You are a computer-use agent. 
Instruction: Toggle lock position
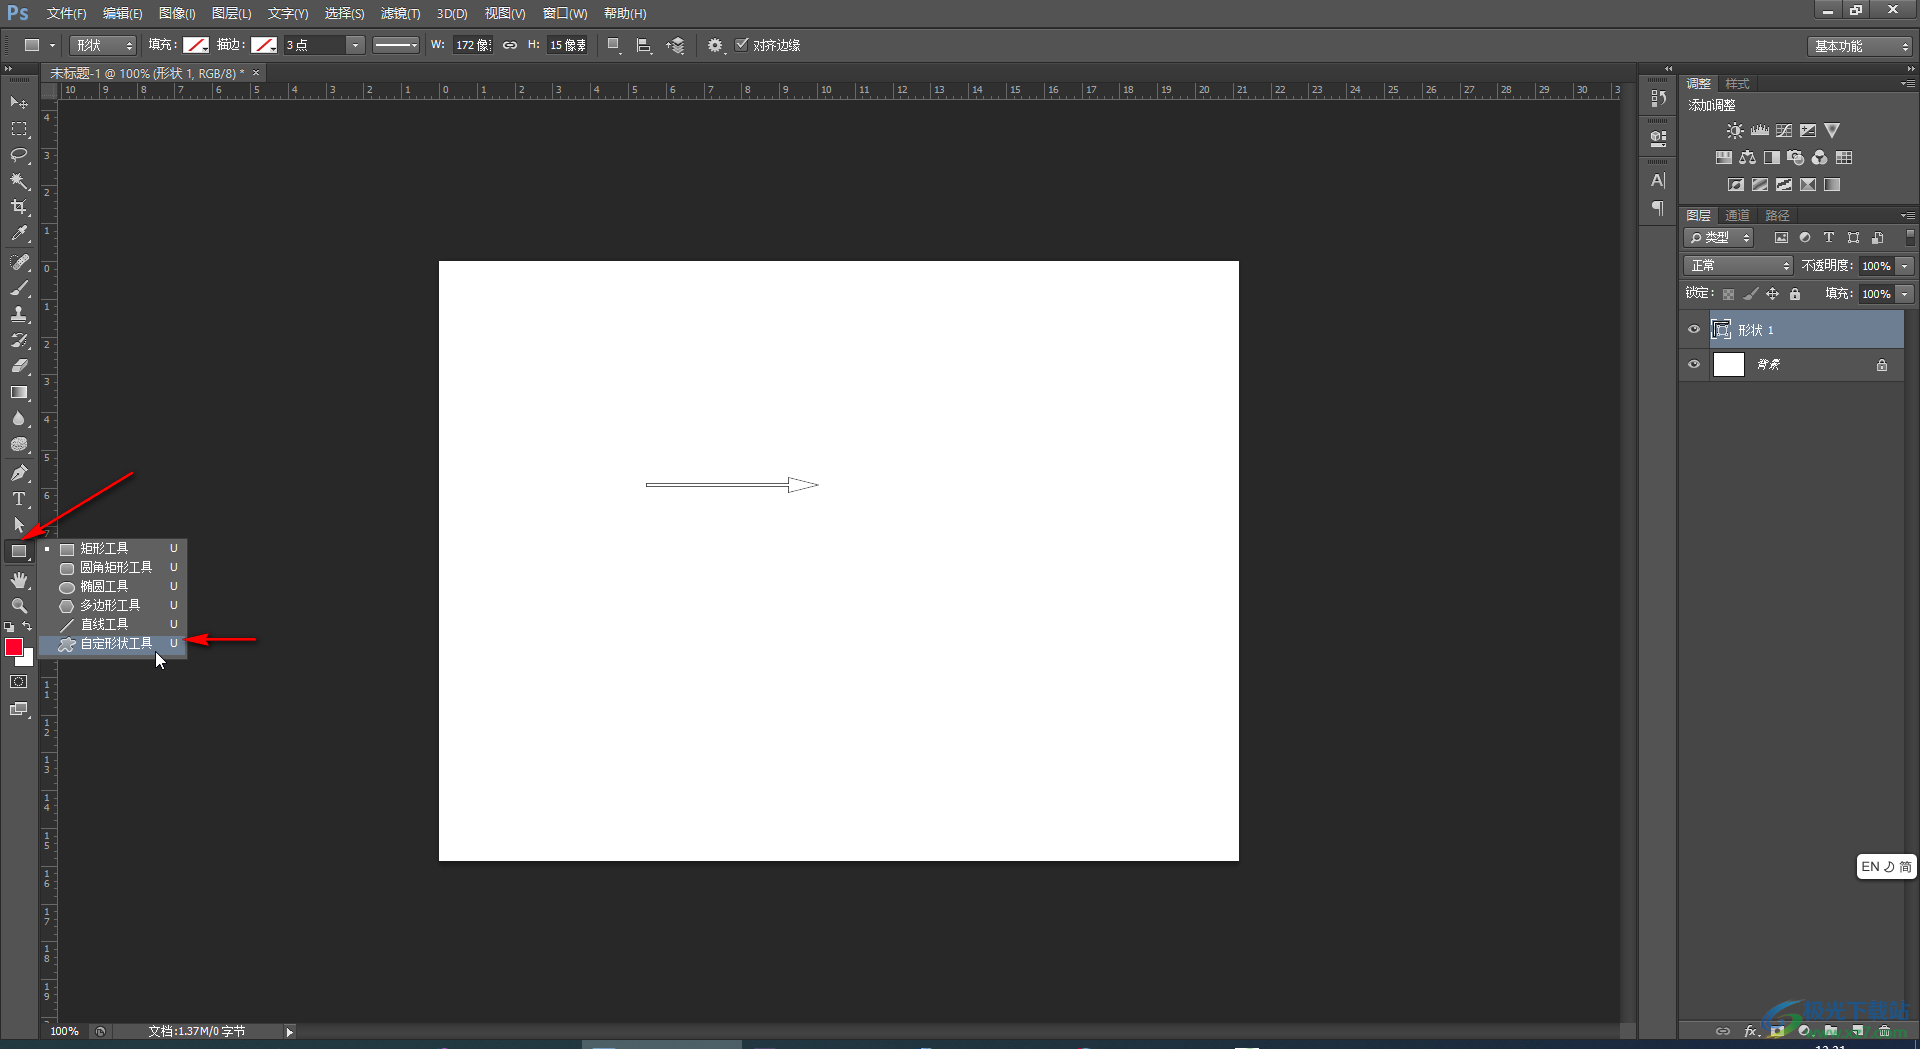tap(1772, 294)
